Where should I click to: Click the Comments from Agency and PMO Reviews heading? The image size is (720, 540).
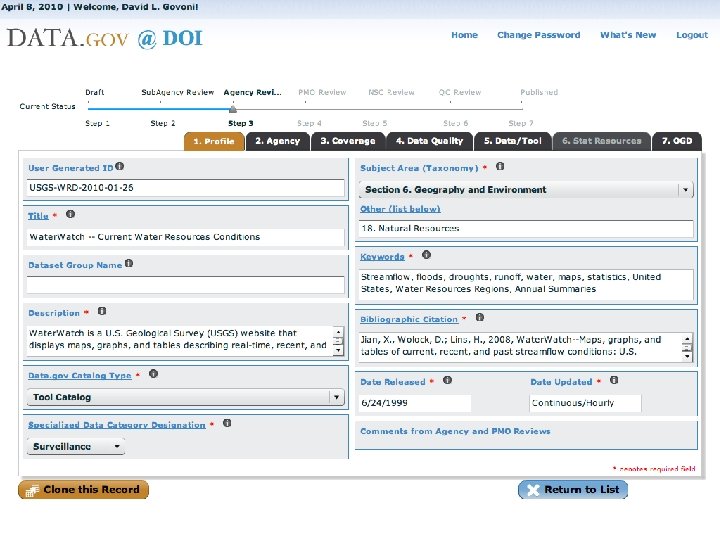click(455, 431)
